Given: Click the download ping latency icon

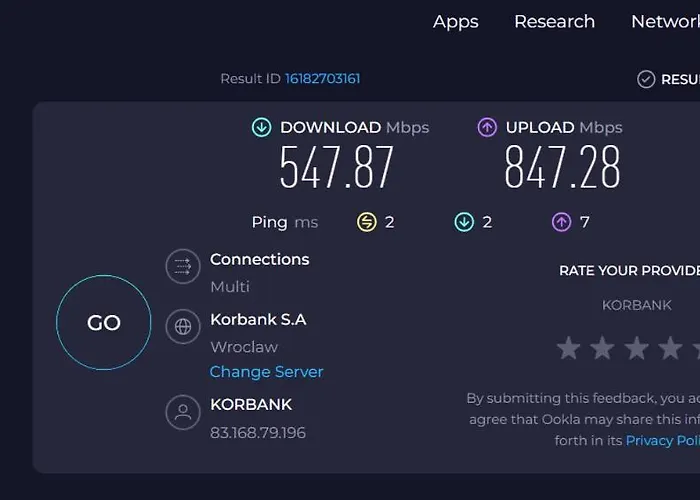Looking at the screenshot, I should 464,222.
